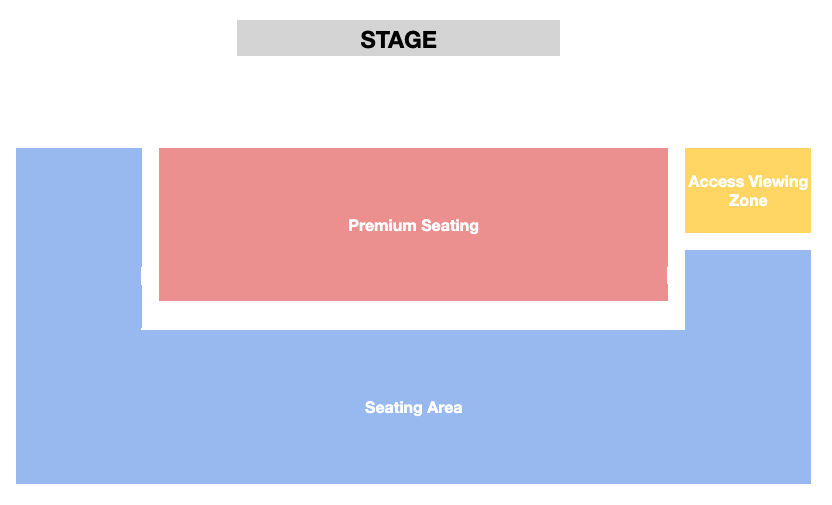Click the word "Zone" in the yellow section
Viewport: 832px width, 505px height.
coord(748,201)
